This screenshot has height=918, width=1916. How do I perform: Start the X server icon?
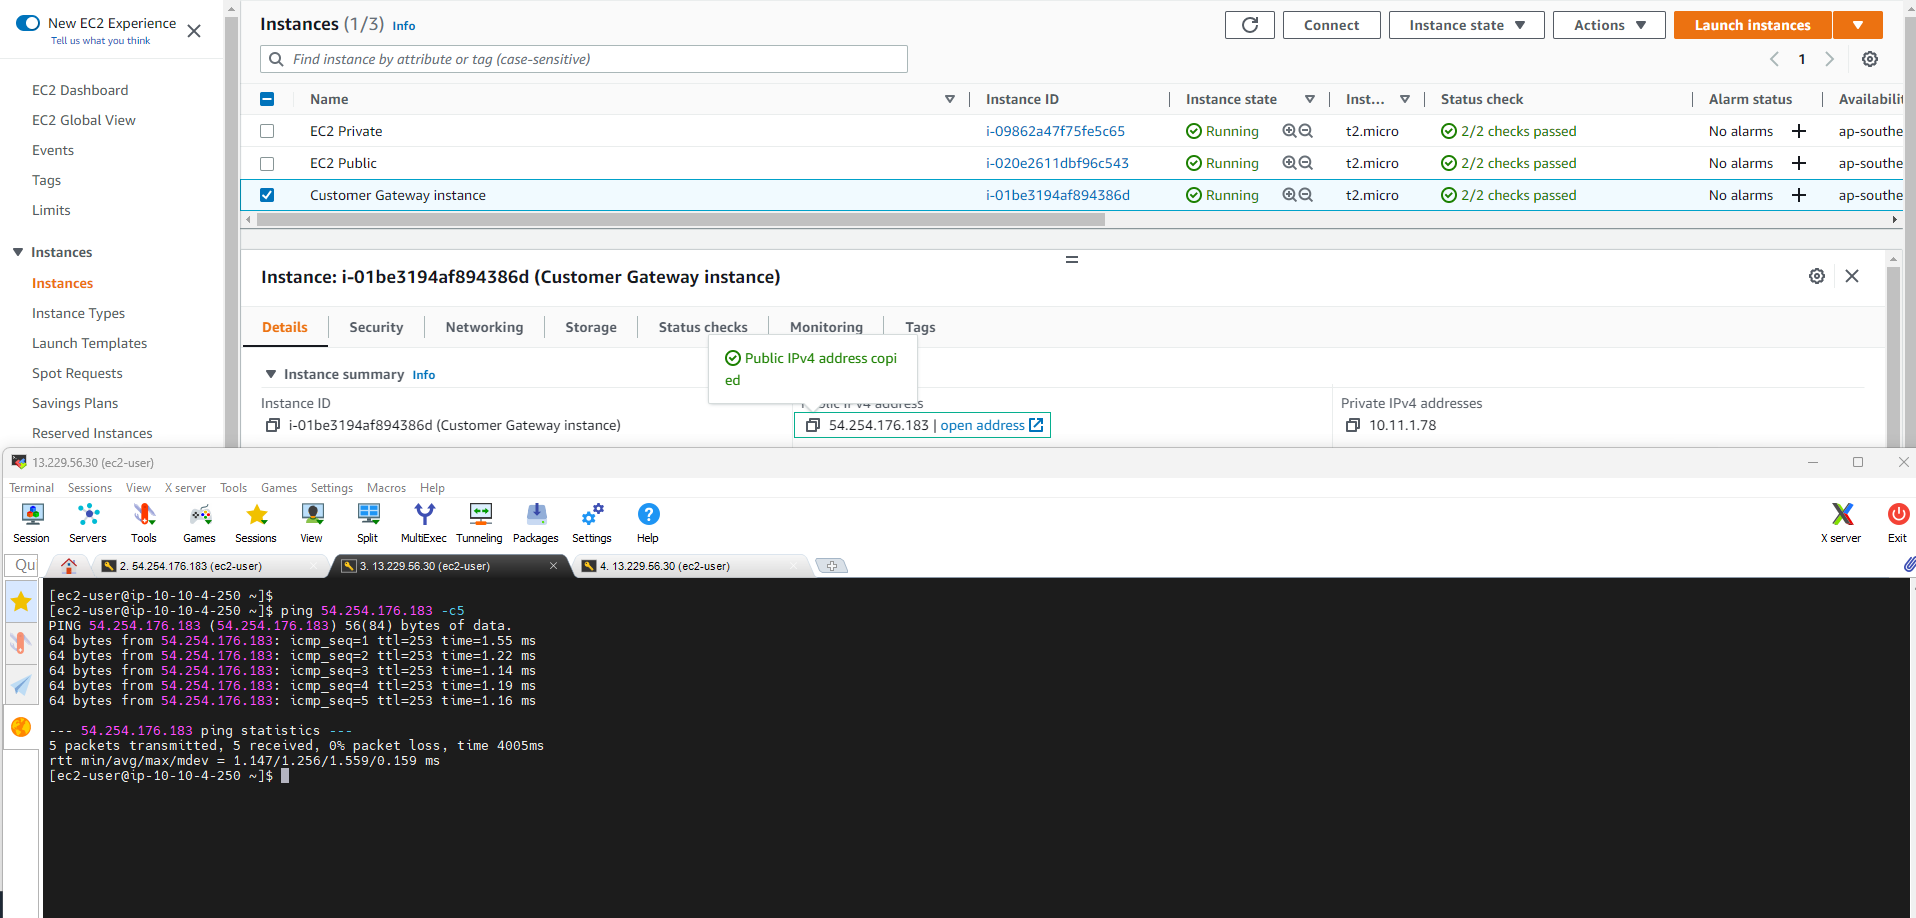(1842, 523)
